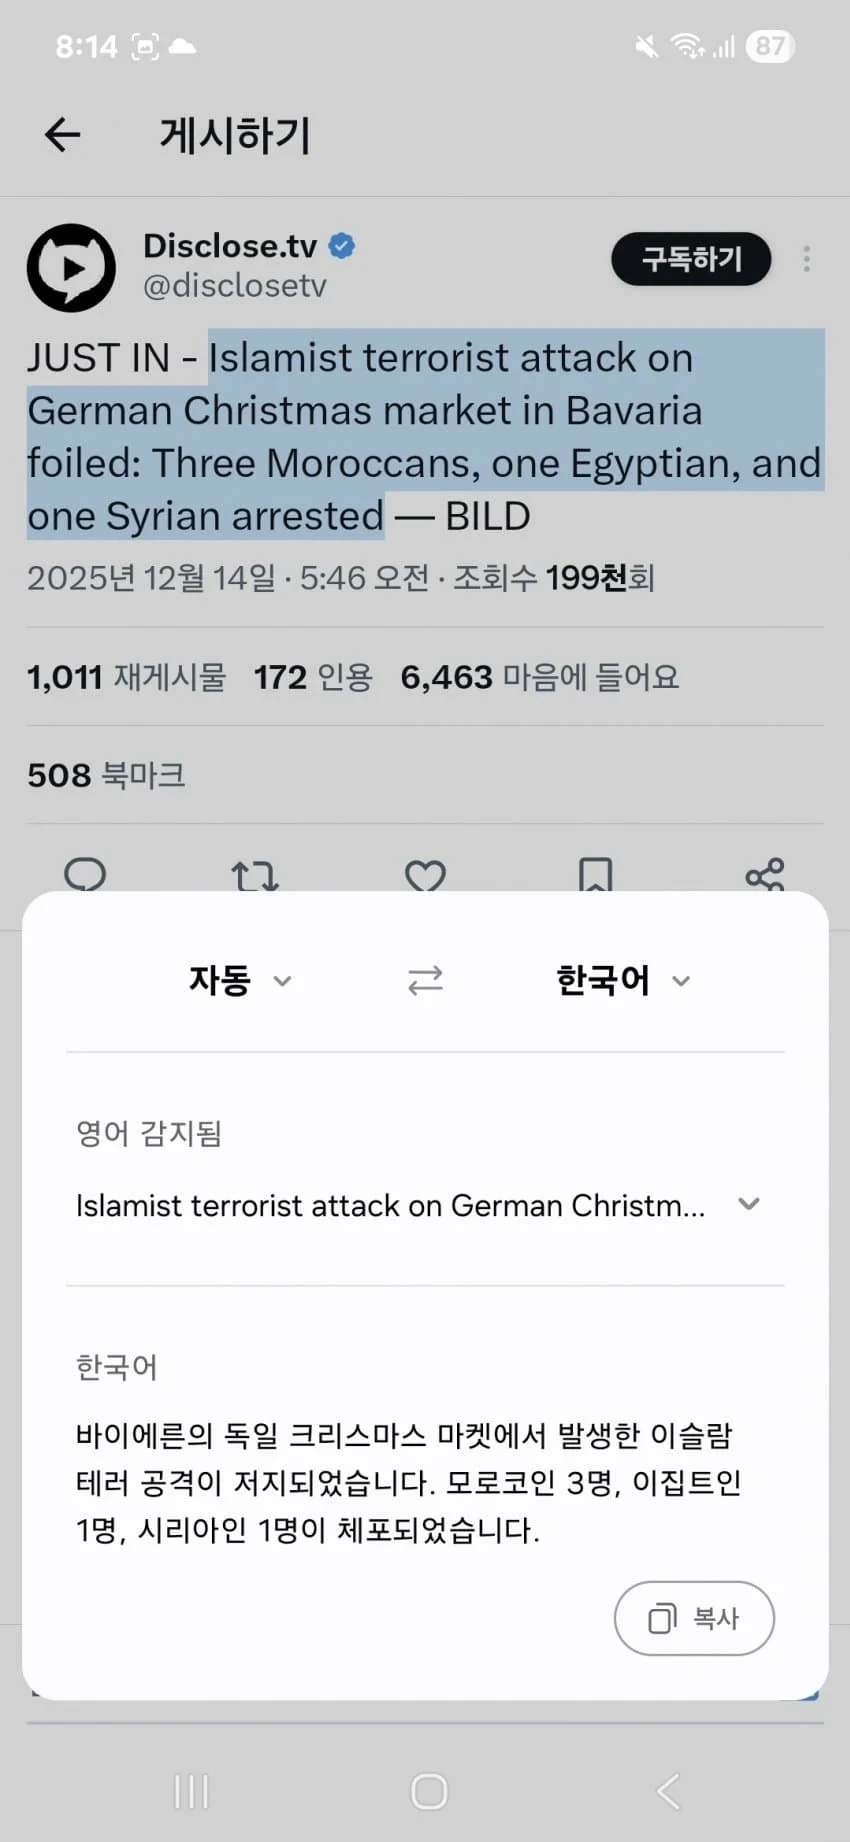Open the 자동 source language dropdown
This screenshot has height=1842, width=850.
240,980
